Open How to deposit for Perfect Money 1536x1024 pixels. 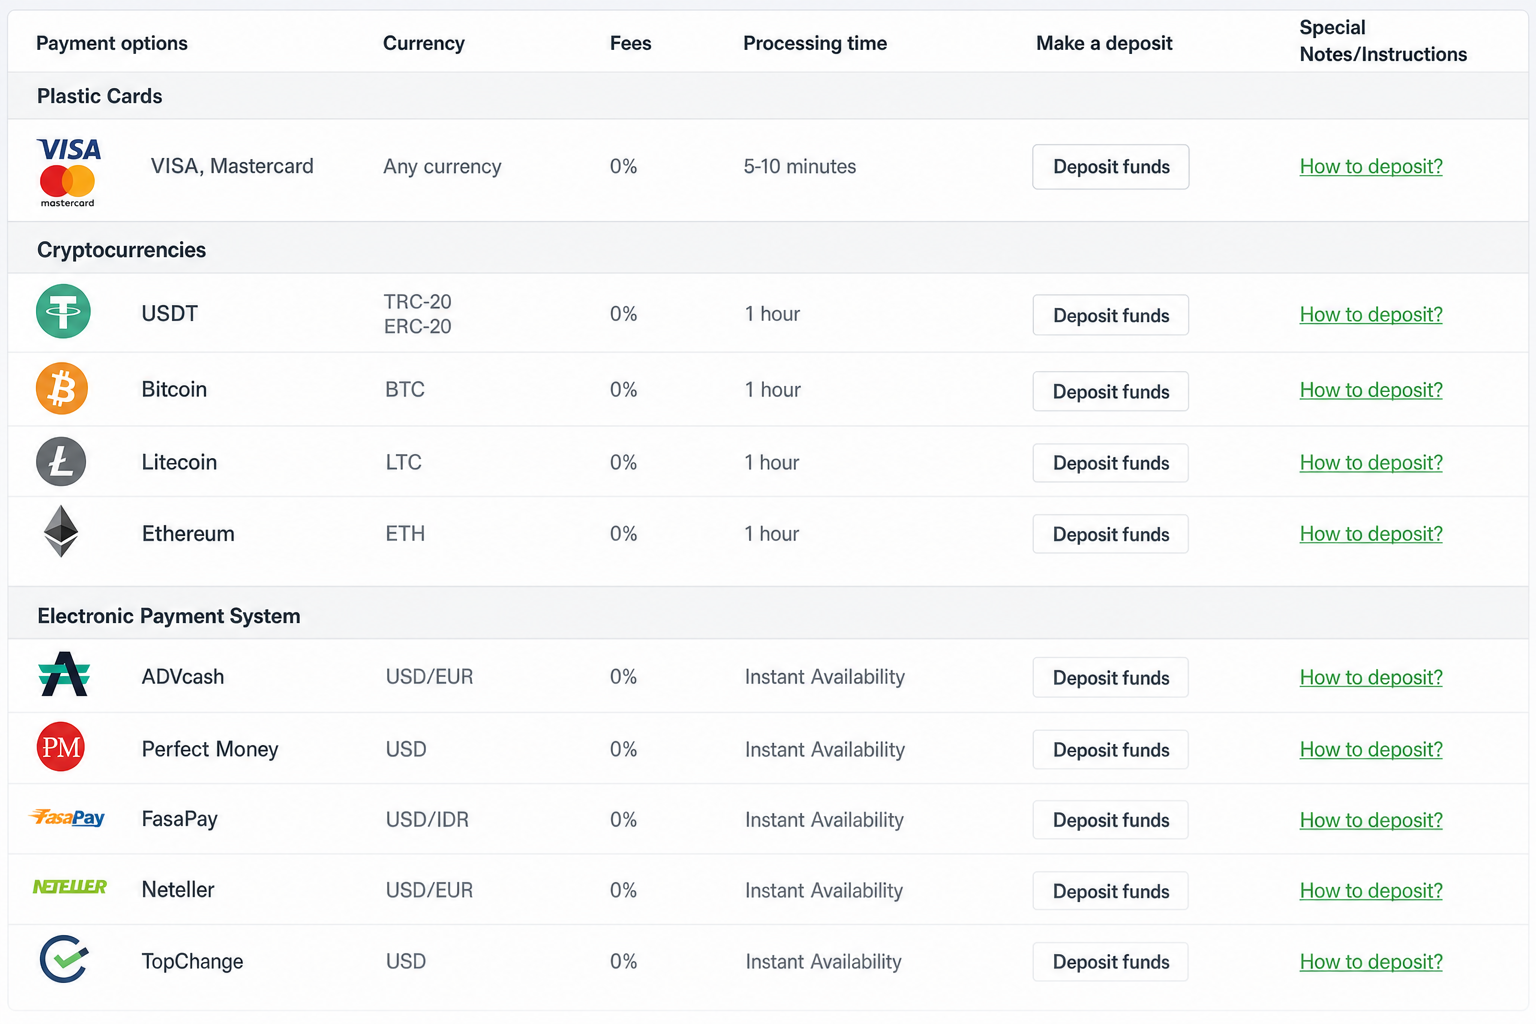coord(1371,750)
